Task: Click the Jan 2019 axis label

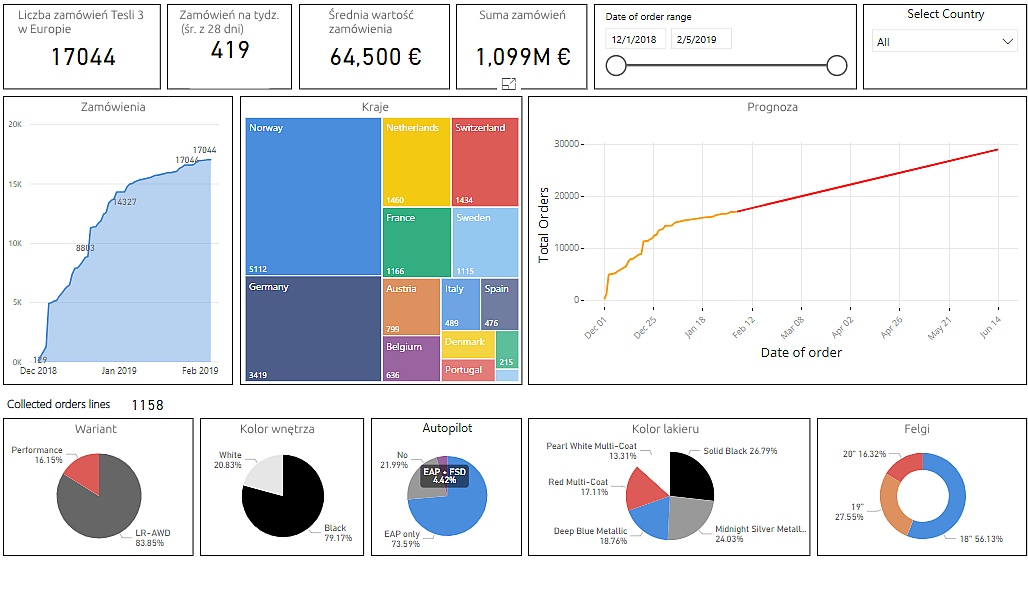Action: tap(119, 370)
